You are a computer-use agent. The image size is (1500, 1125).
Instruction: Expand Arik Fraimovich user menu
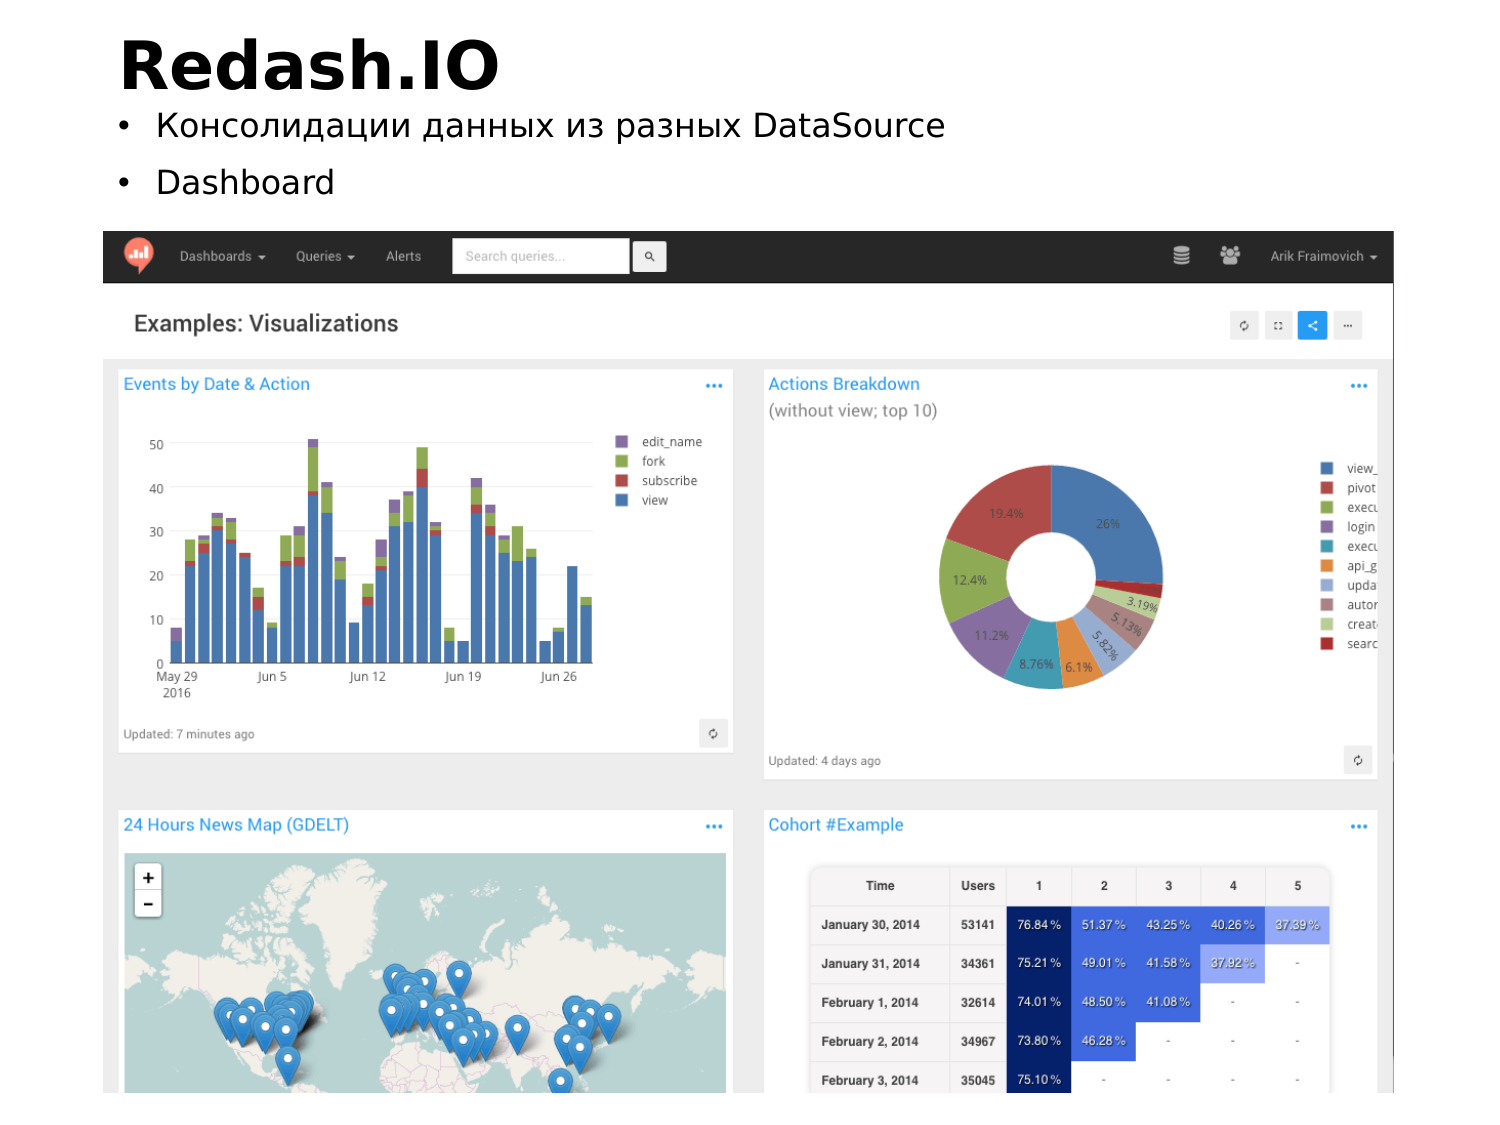(x=1323, y=257)
